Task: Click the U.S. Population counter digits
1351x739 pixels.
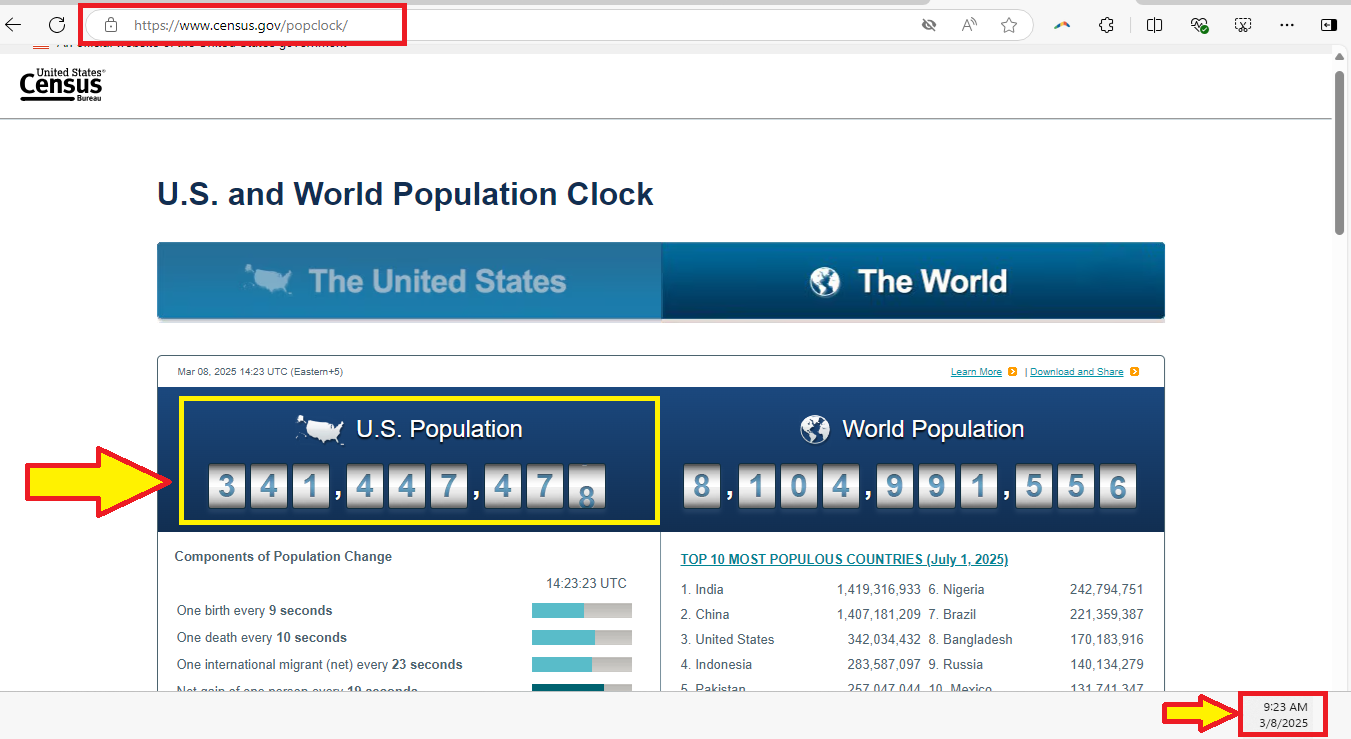Action: 407,488
